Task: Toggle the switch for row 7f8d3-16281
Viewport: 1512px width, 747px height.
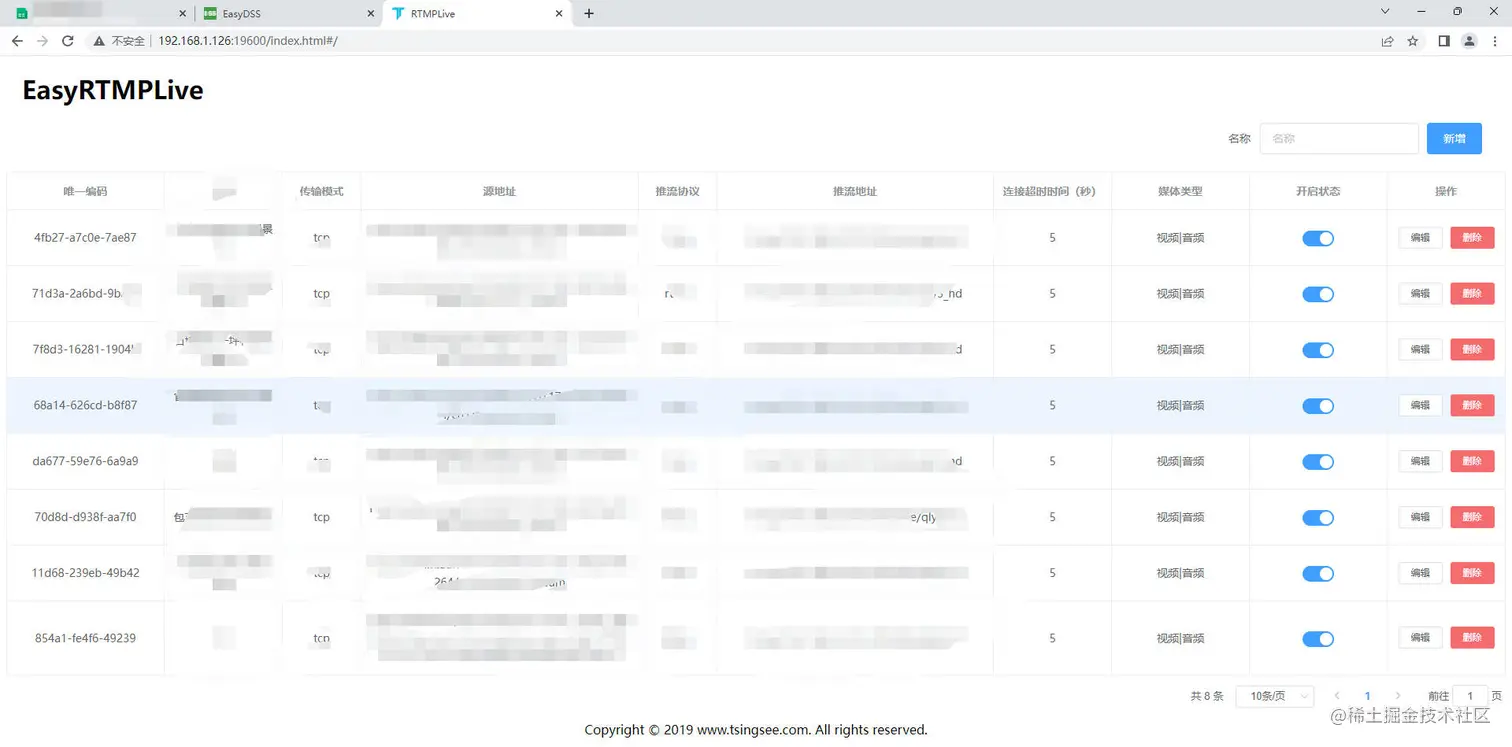Action: click(x=1318, y=350)
